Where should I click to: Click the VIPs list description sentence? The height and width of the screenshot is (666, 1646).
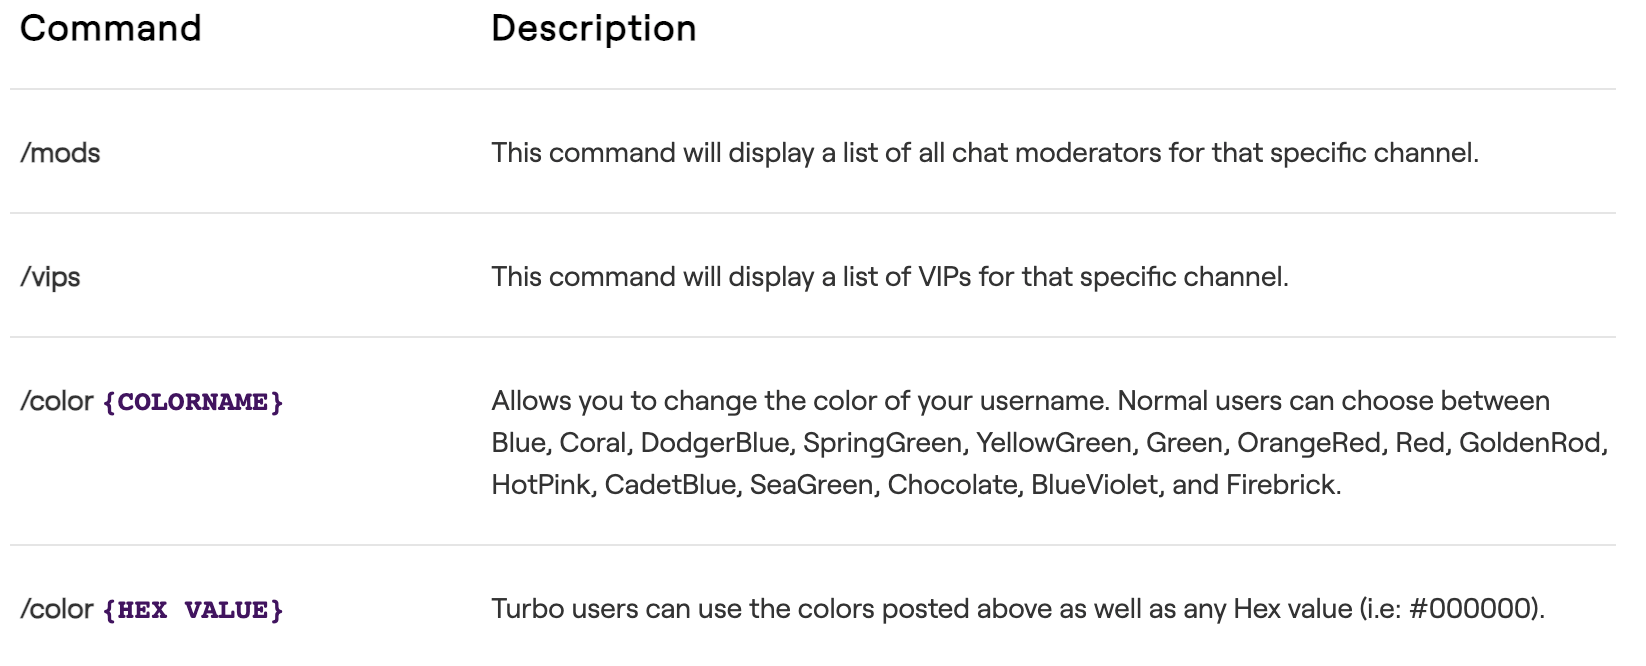(x=890, y=276)
